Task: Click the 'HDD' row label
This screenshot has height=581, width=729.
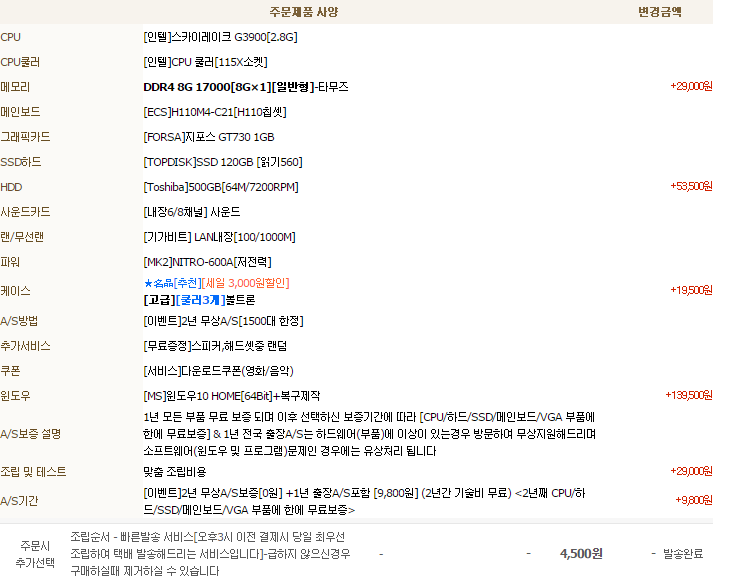Action: (11, 187)
